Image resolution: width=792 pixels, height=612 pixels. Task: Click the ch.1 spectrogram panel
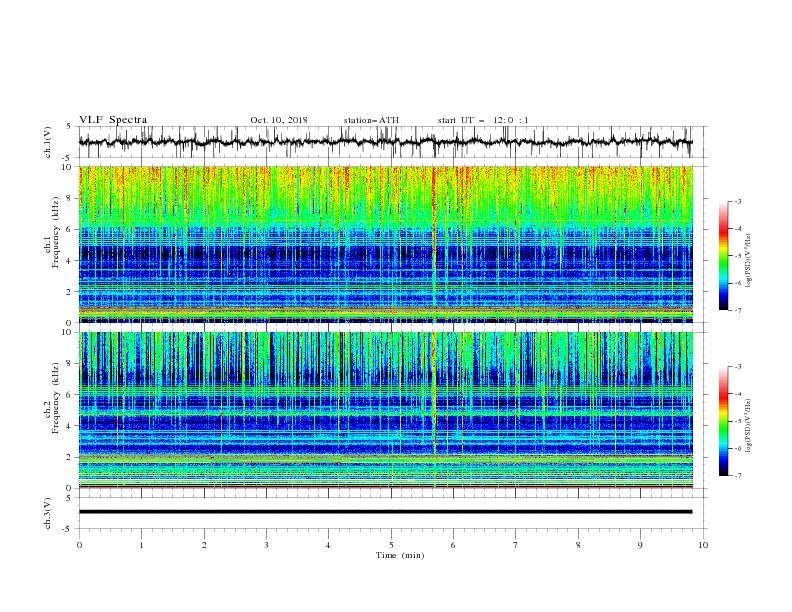pyautogui.click(x=386, y=244)
